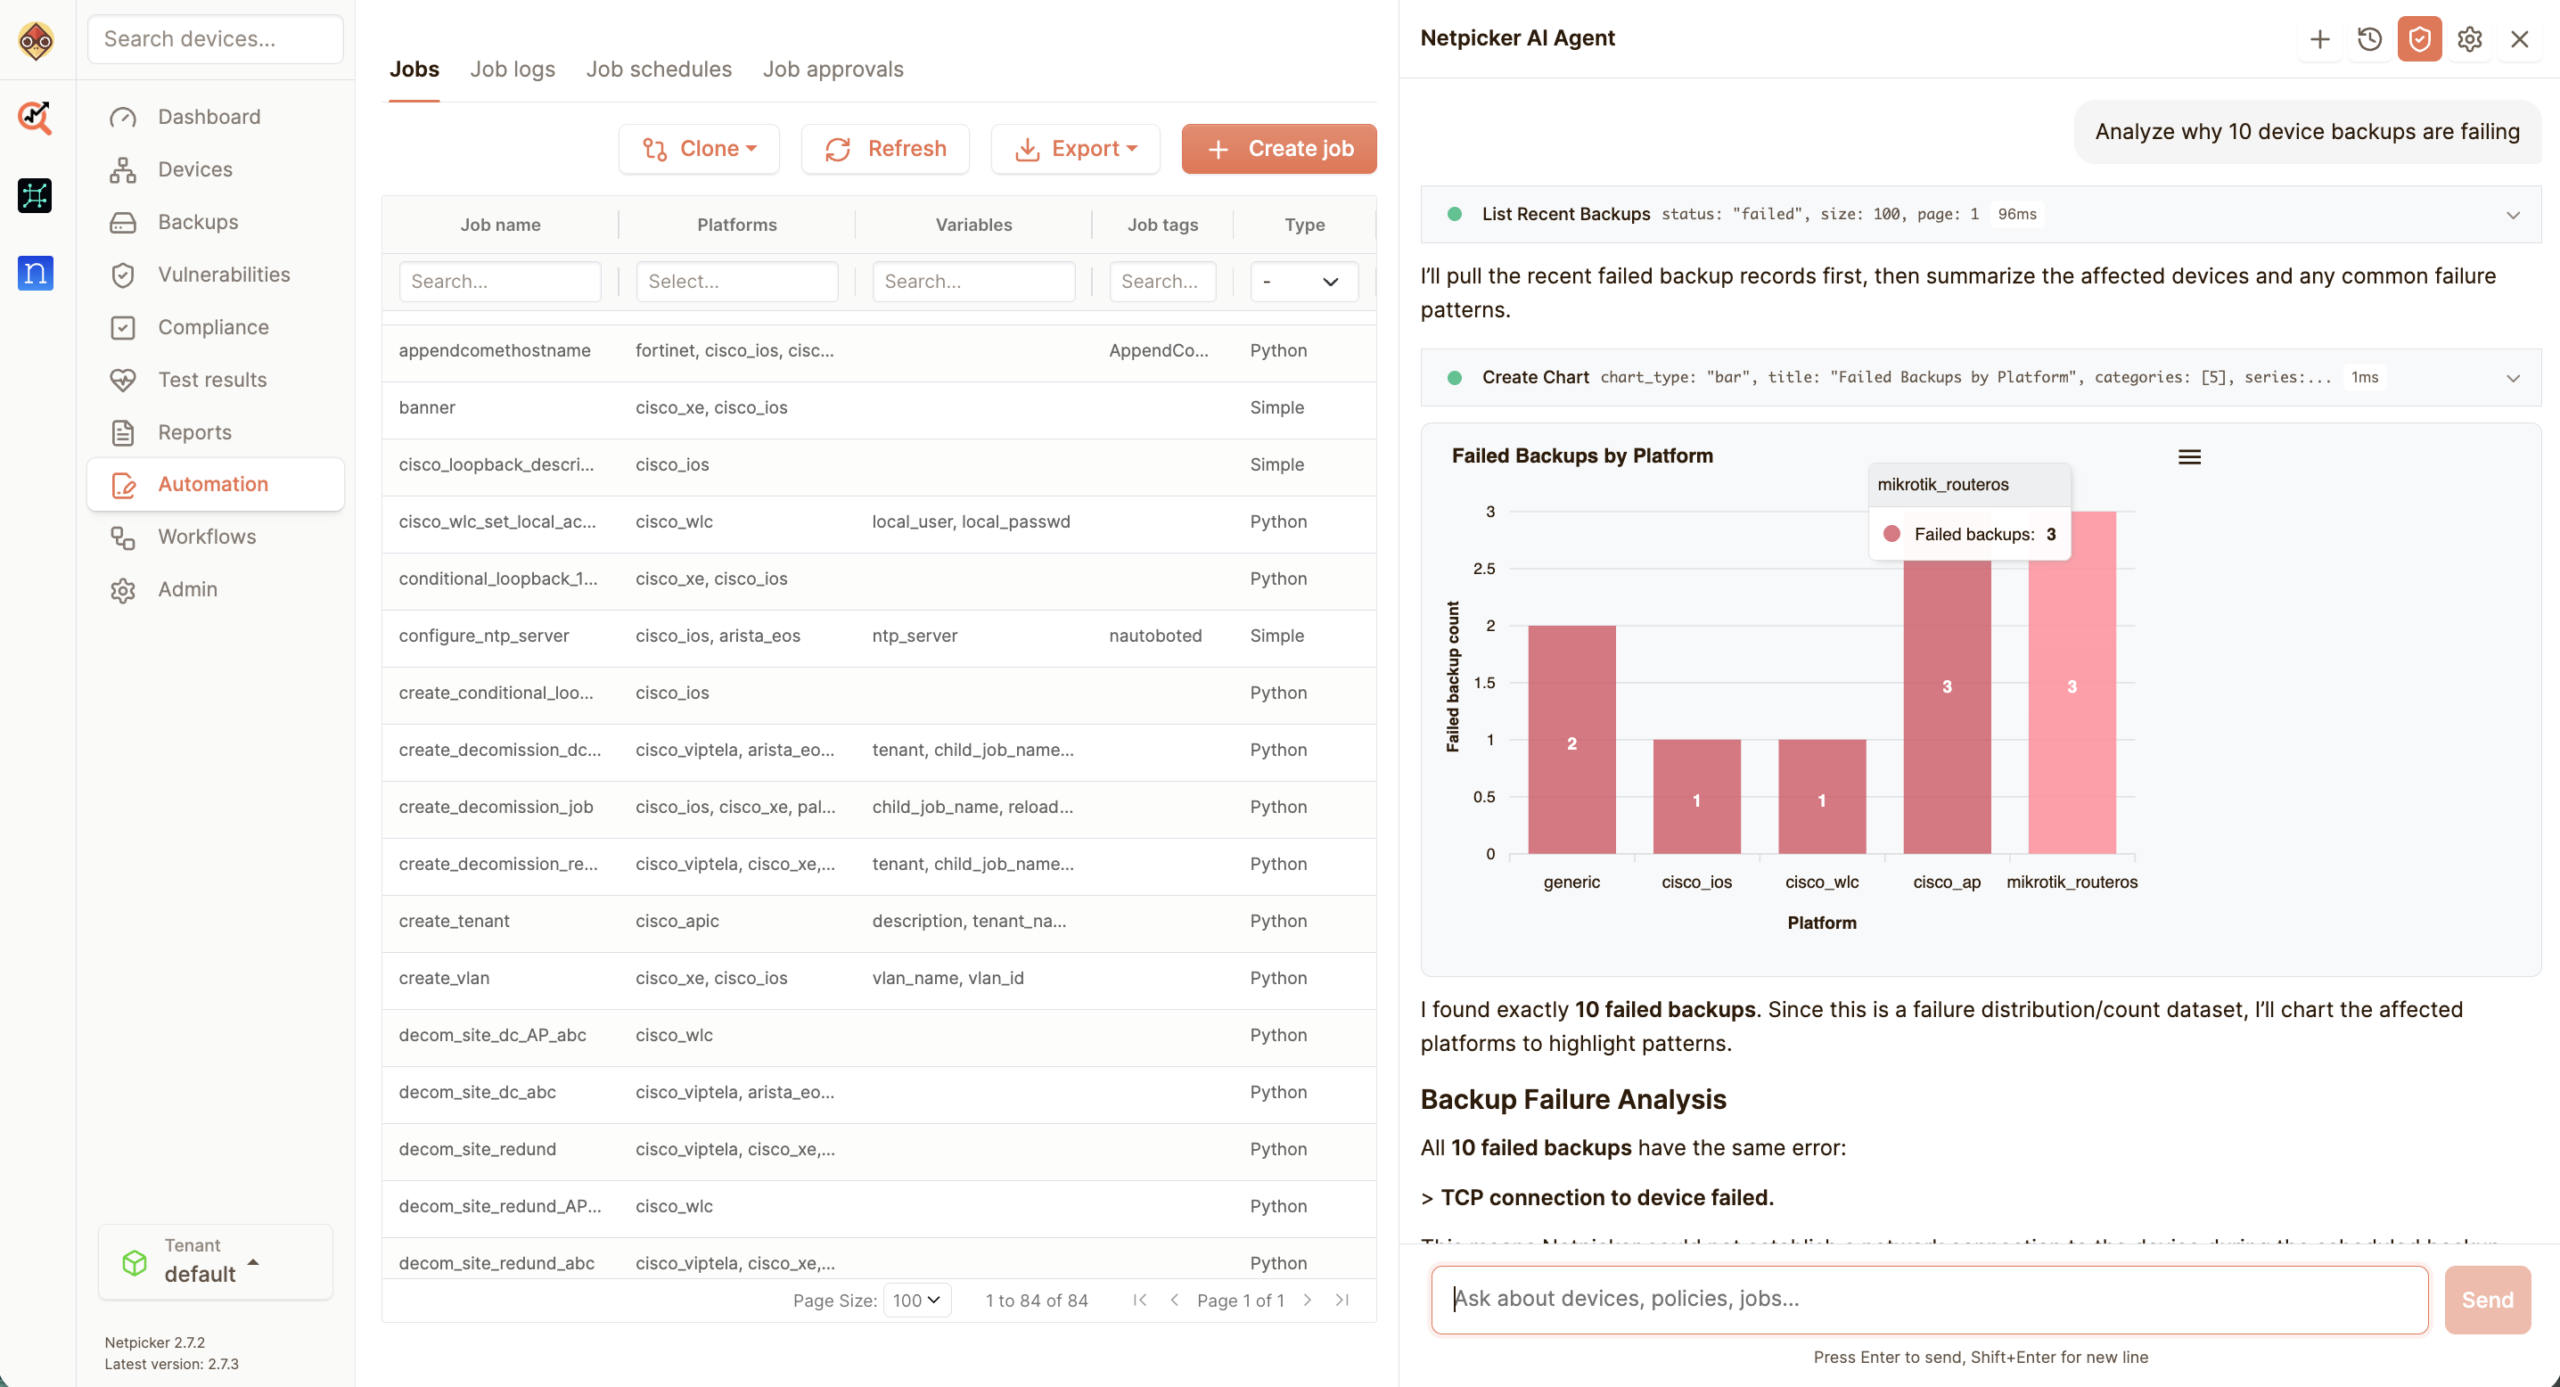Click the generic bar in the chart
Image resolution: width=2560 pixels, height=1387 pixels.
(1572, 740)
